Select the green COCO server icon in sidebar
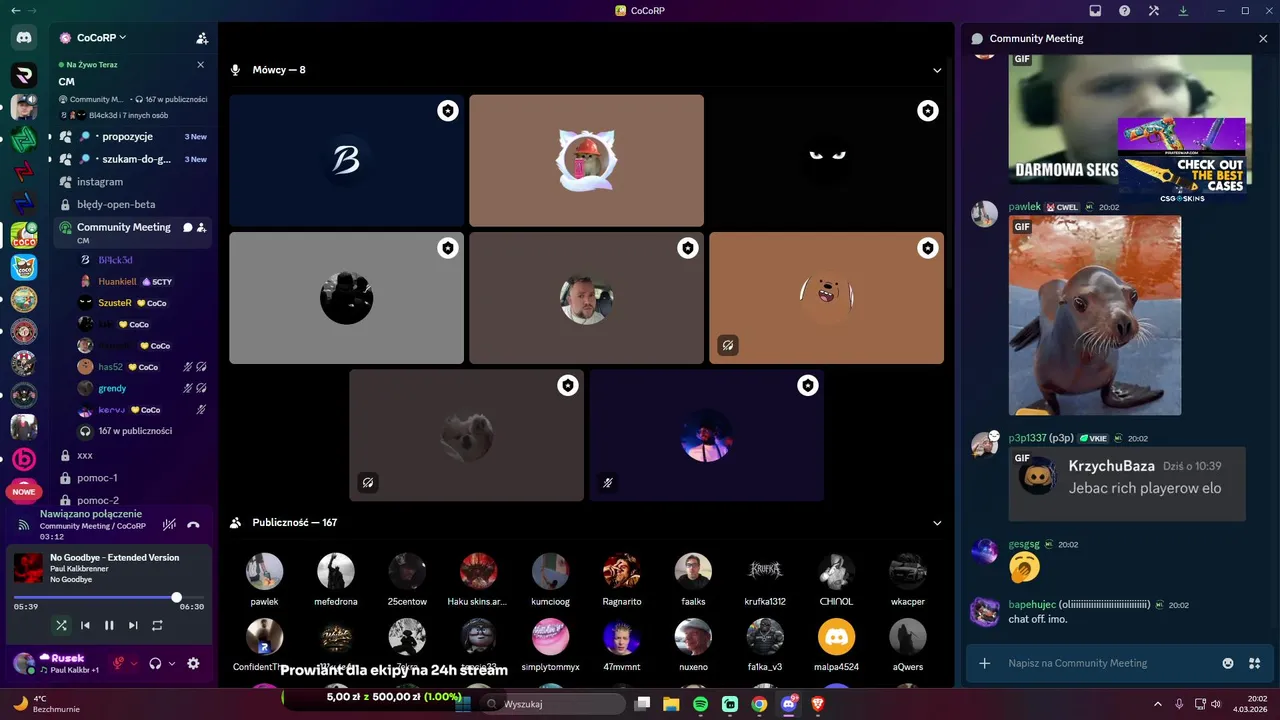 point(24,235)
